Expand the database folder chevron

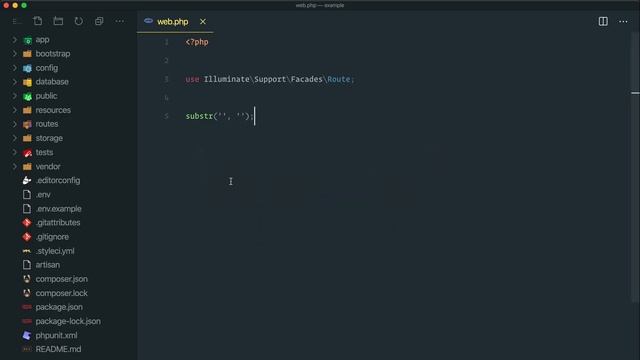tap(15, 82)
